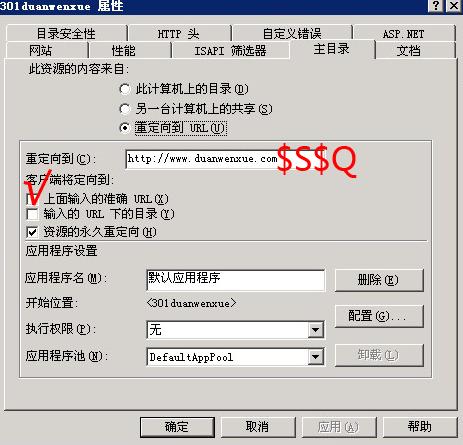Click the help question mark icon
Image resolution: width=463 pixels, height=445 pixels.
click(436, 5)
